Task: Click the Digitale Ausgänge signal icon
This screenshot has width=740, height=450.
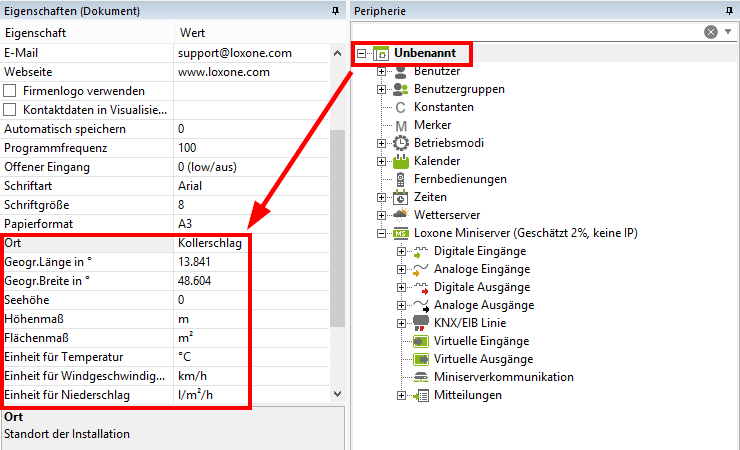Action: pyautogui.click(x=420, y=288)
